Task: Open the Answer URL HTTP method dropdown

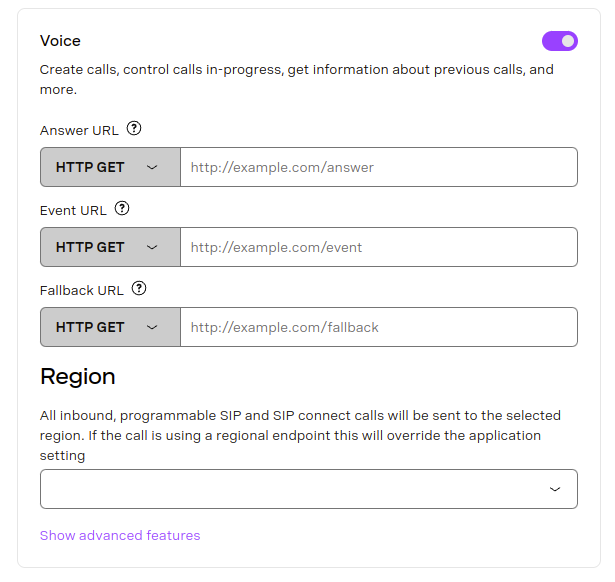Action: click(x=110, y=167)
